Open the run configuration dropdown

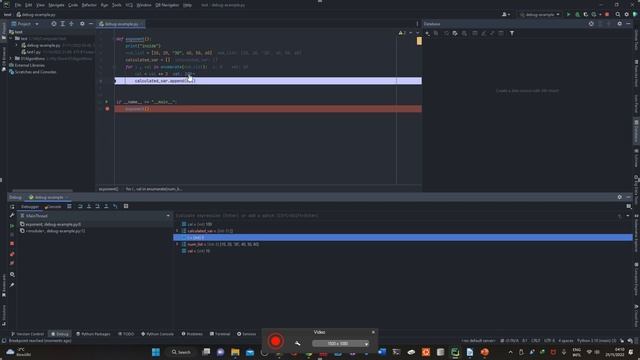click(540, 15)
